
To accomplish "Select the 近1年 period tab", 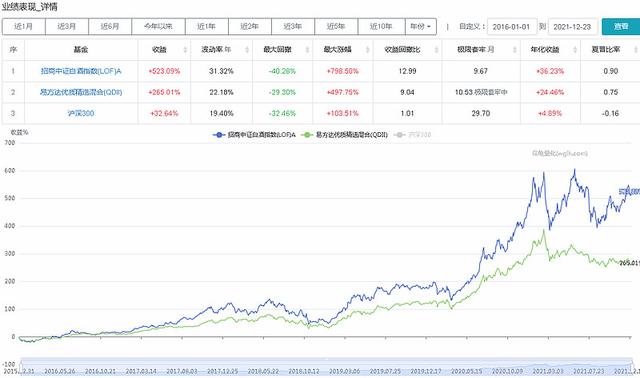I will [207, 27].
